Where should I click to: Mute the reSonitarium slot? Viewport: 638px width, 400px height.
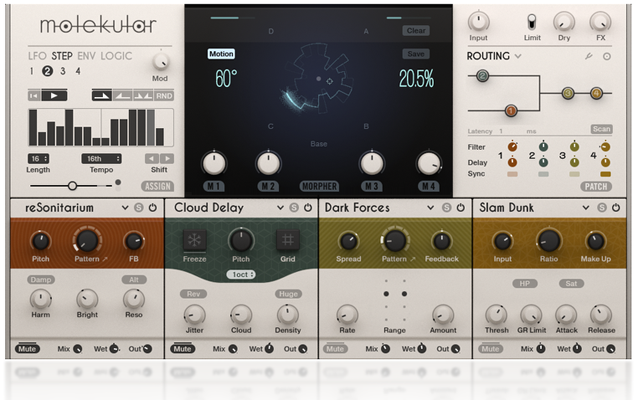coord(27,349)
